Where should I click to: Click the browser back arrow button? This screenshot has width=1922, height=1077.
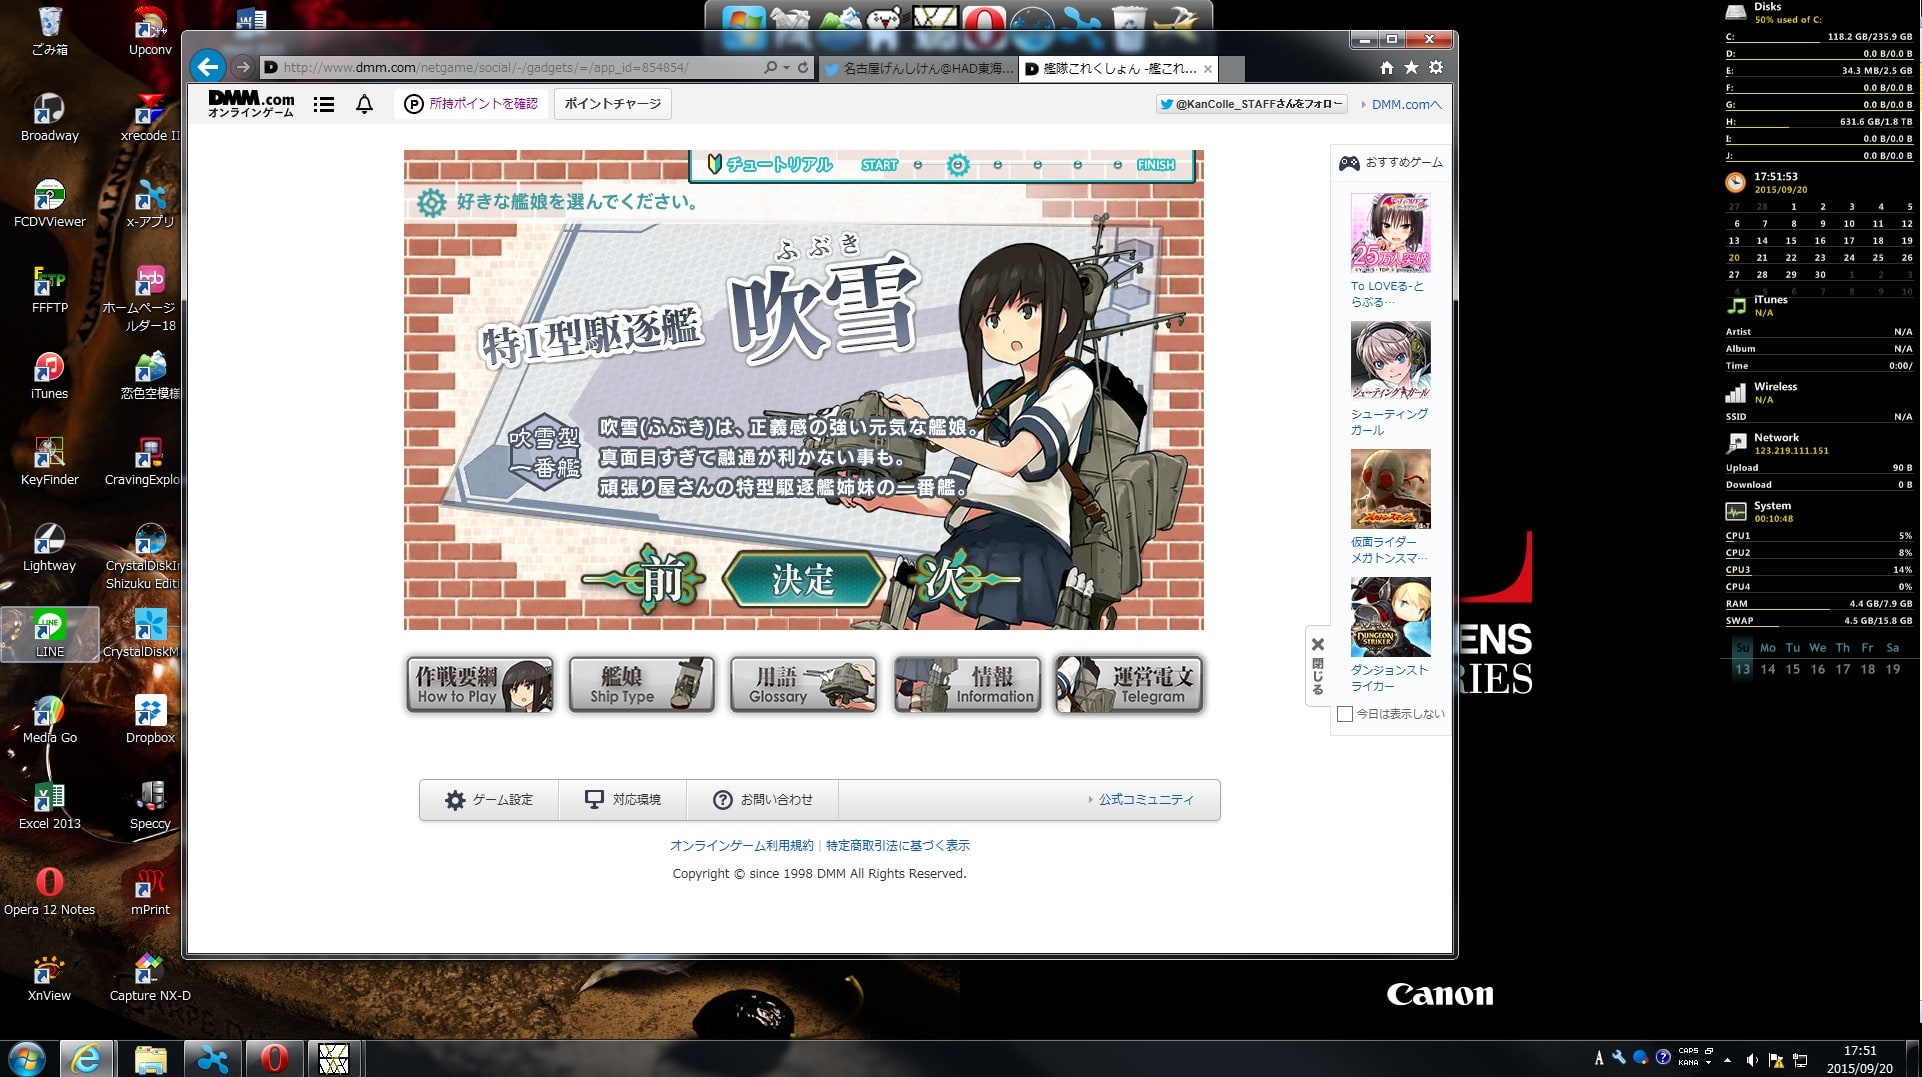(207, 67)
